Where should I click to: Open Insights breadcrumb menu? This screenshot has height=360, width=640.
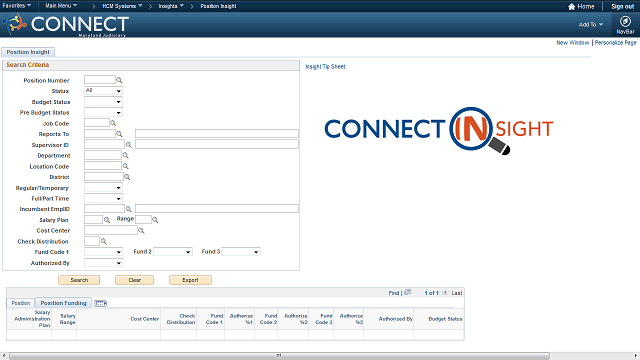[x=171, y=6]
